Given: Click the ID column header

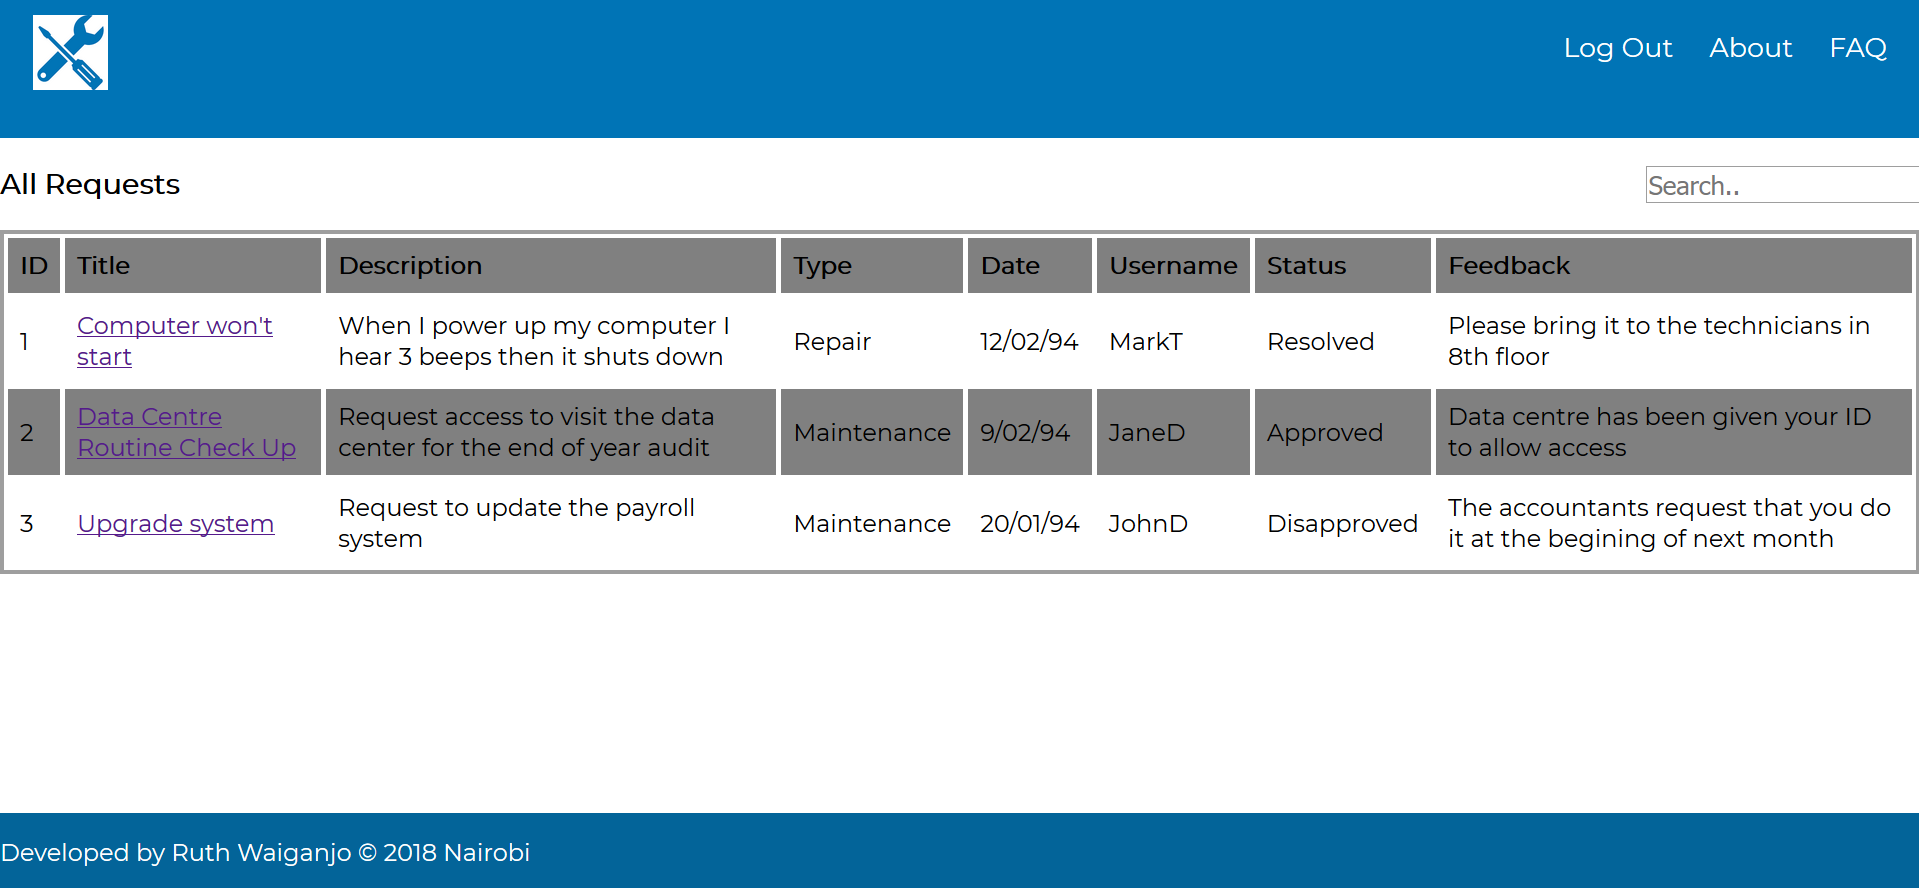Looking at the screenshot, I should pyautogui.click(x=34, y=265).
